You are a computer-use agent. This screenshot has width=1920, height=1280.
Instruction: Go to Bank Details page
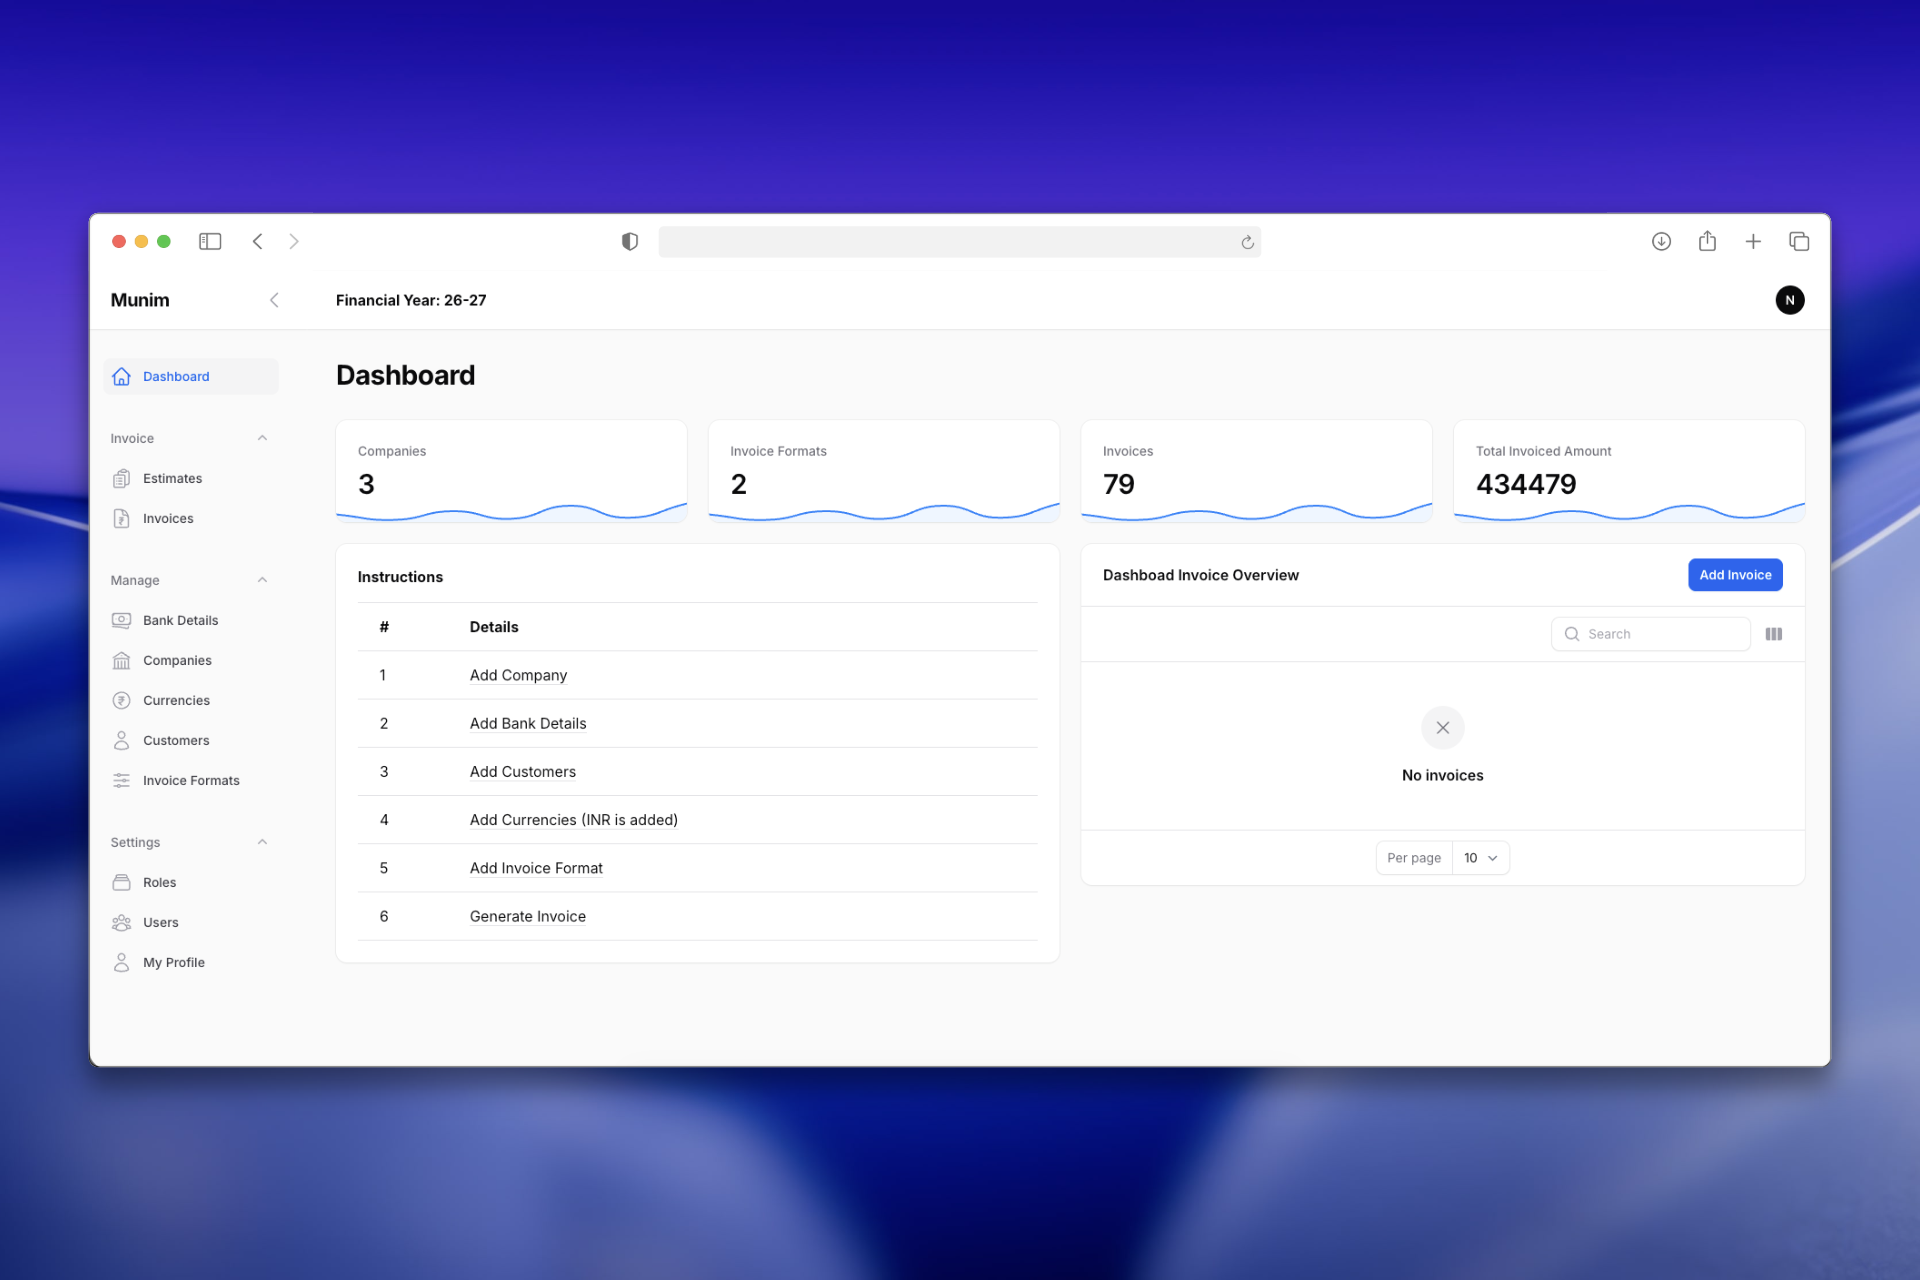click(191, 620)
